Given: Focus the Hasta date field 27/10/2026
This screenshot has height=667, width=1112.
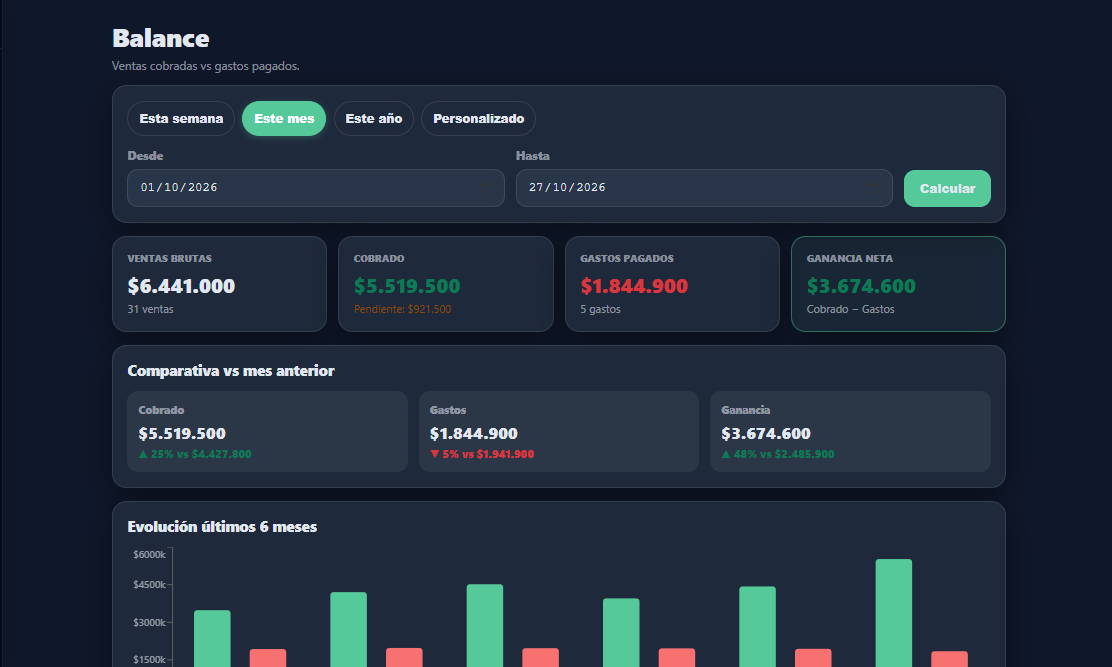Looking at the screenshot, I should pos(704,188).
